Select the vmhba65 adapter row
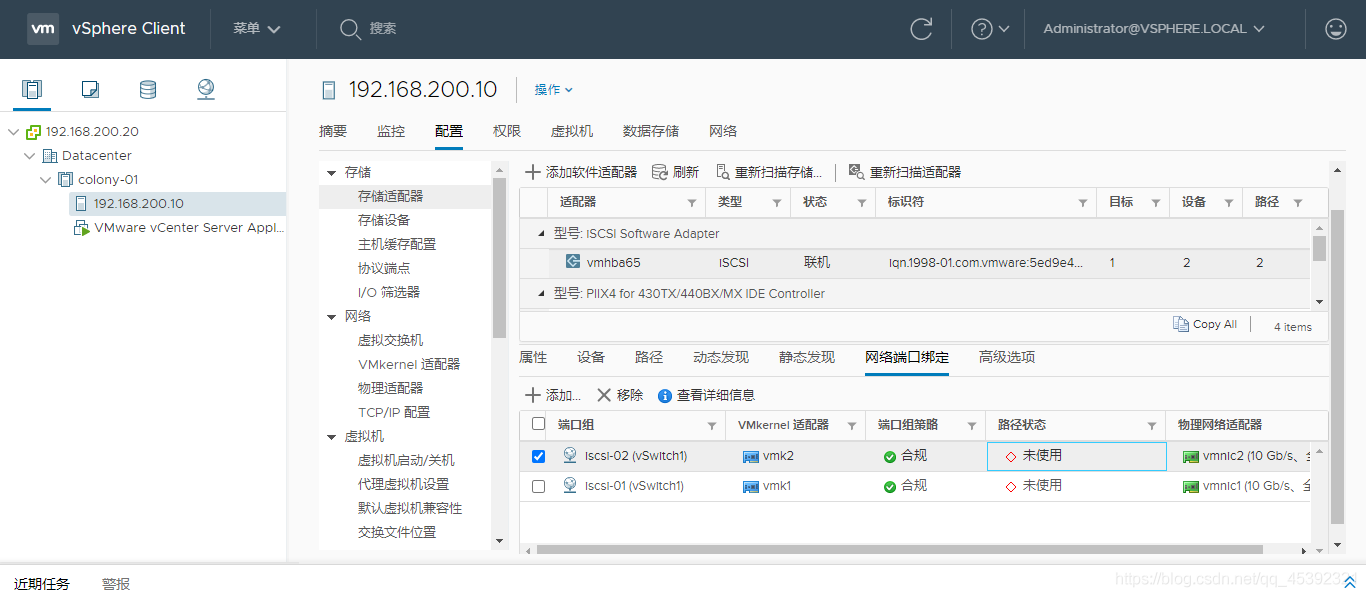 click(x=915, y=263)
